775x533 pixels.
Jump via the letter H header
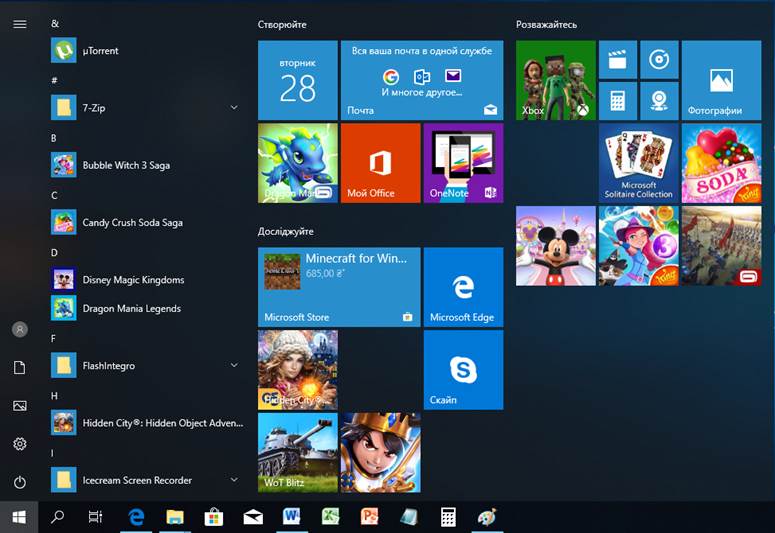click(x=54, y=396)
